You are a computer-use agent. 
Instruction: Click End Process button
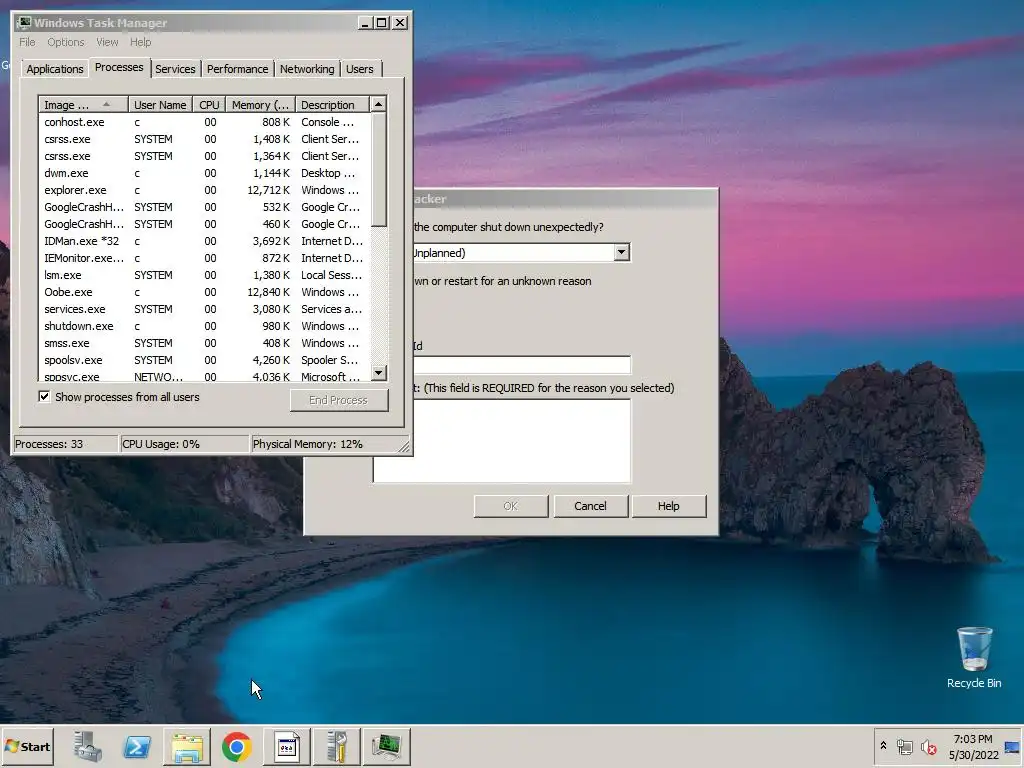[339, 400]
